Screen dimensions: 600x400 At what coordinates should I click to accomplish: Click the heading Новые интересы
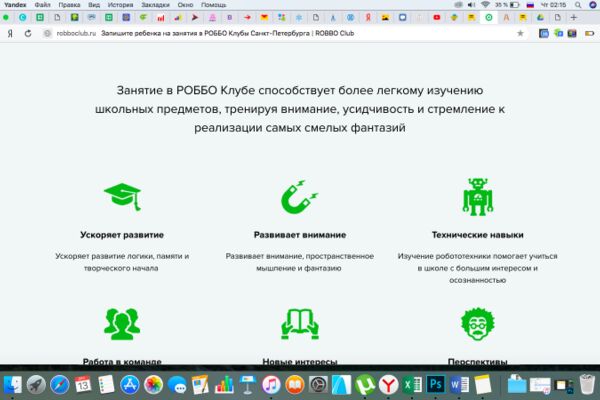coord(300,361)
